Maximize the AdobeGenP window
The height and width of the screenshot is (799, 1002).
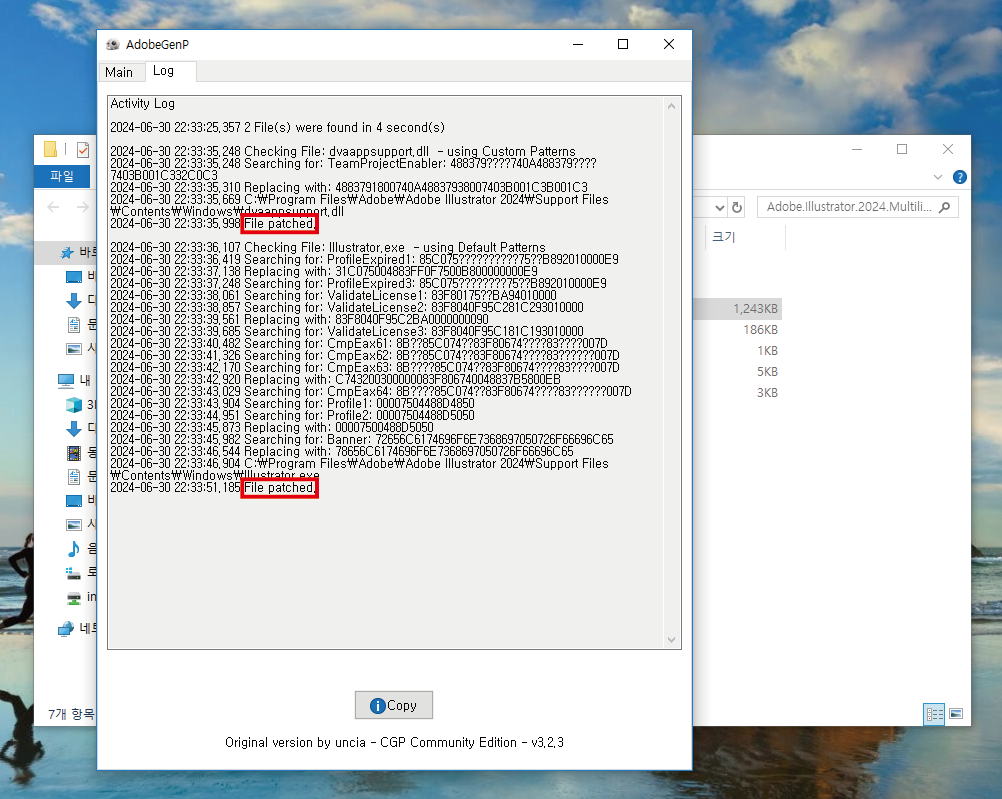pos(623,44)
